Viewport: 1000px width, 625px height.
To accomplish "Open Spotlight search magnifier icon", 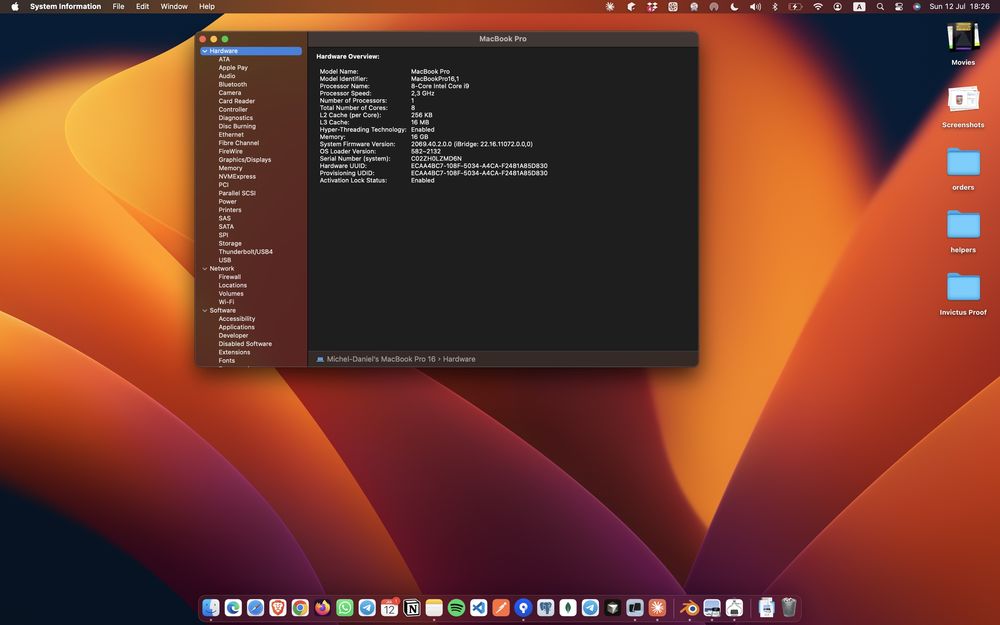I will [x=880, y=6].
